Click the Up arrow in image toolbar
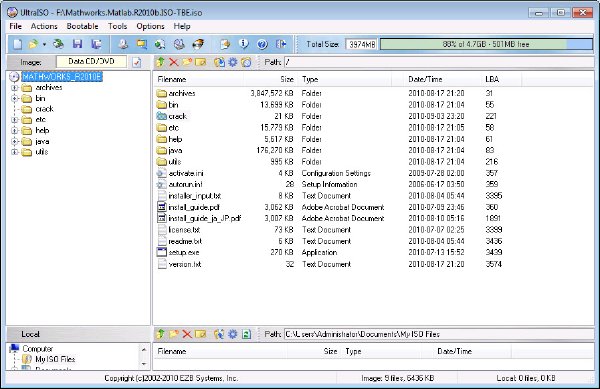Viewport: 600px width, 389px height. tap(161, 62)
